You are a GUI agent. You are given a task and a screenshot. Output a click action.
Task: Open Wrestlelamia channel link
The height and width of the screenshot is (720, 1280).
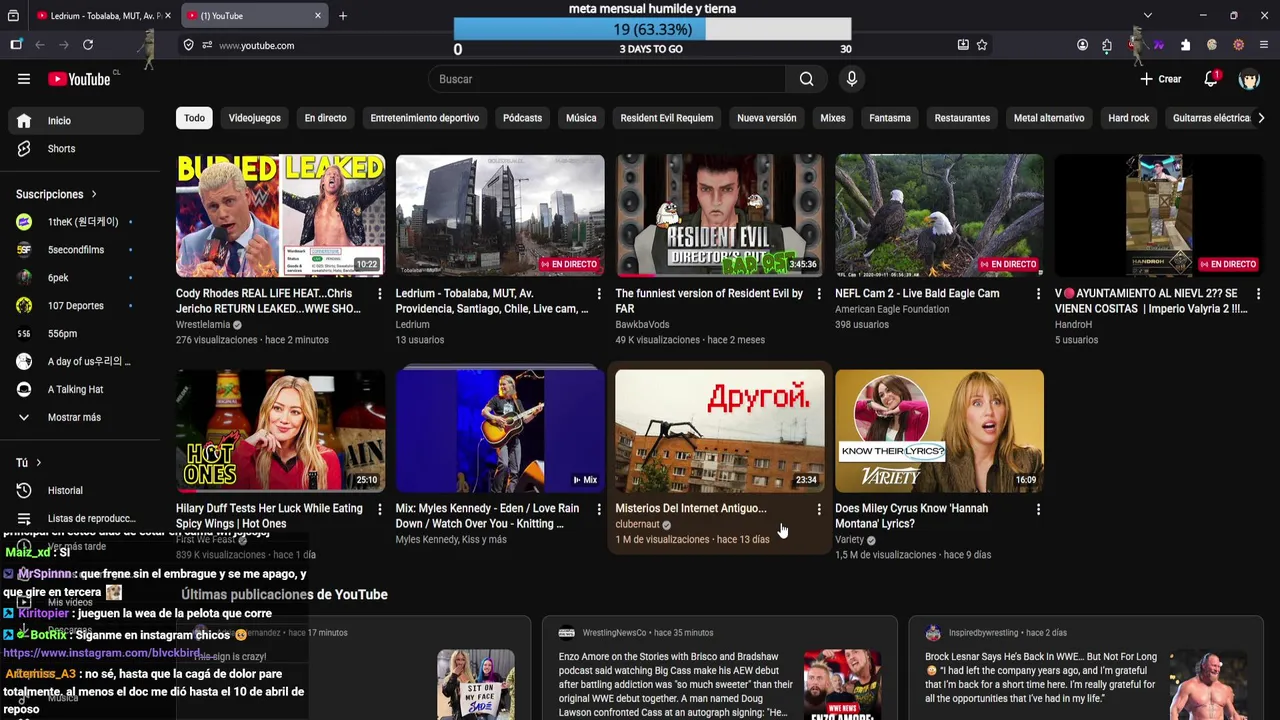203,325
